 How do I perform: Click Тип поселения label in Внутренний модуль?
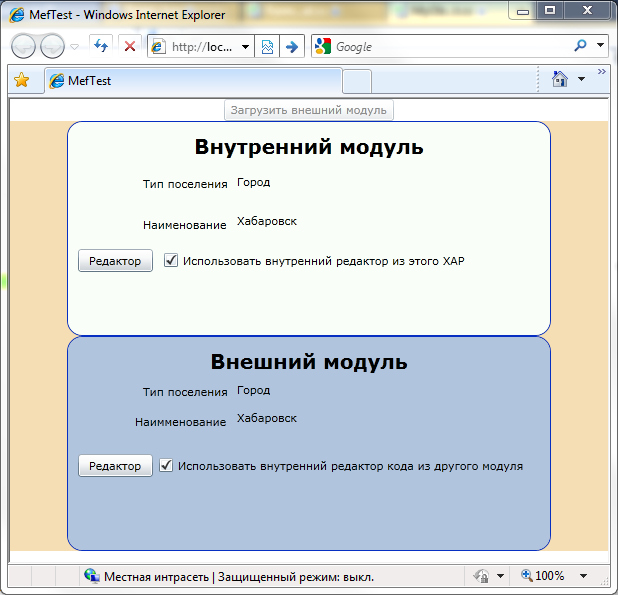click(x=185, y=184)
